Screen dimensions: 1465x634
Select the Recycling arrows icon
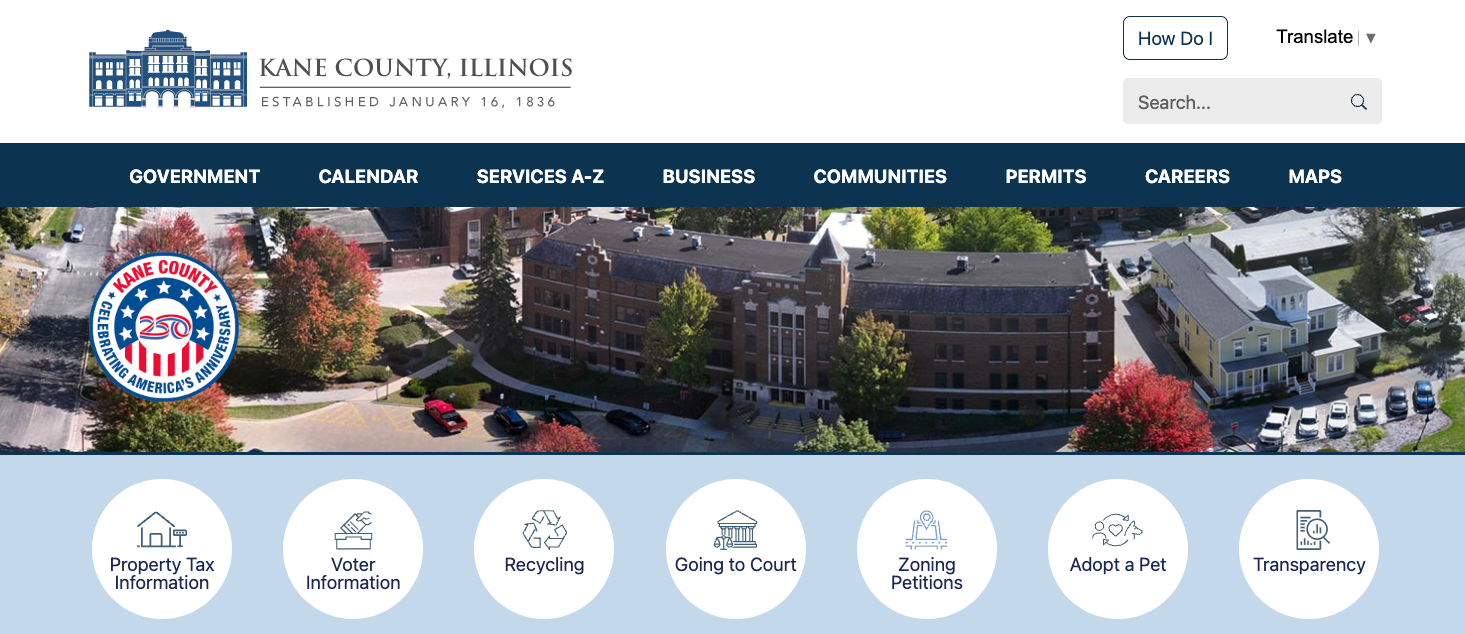click(544, 529)
